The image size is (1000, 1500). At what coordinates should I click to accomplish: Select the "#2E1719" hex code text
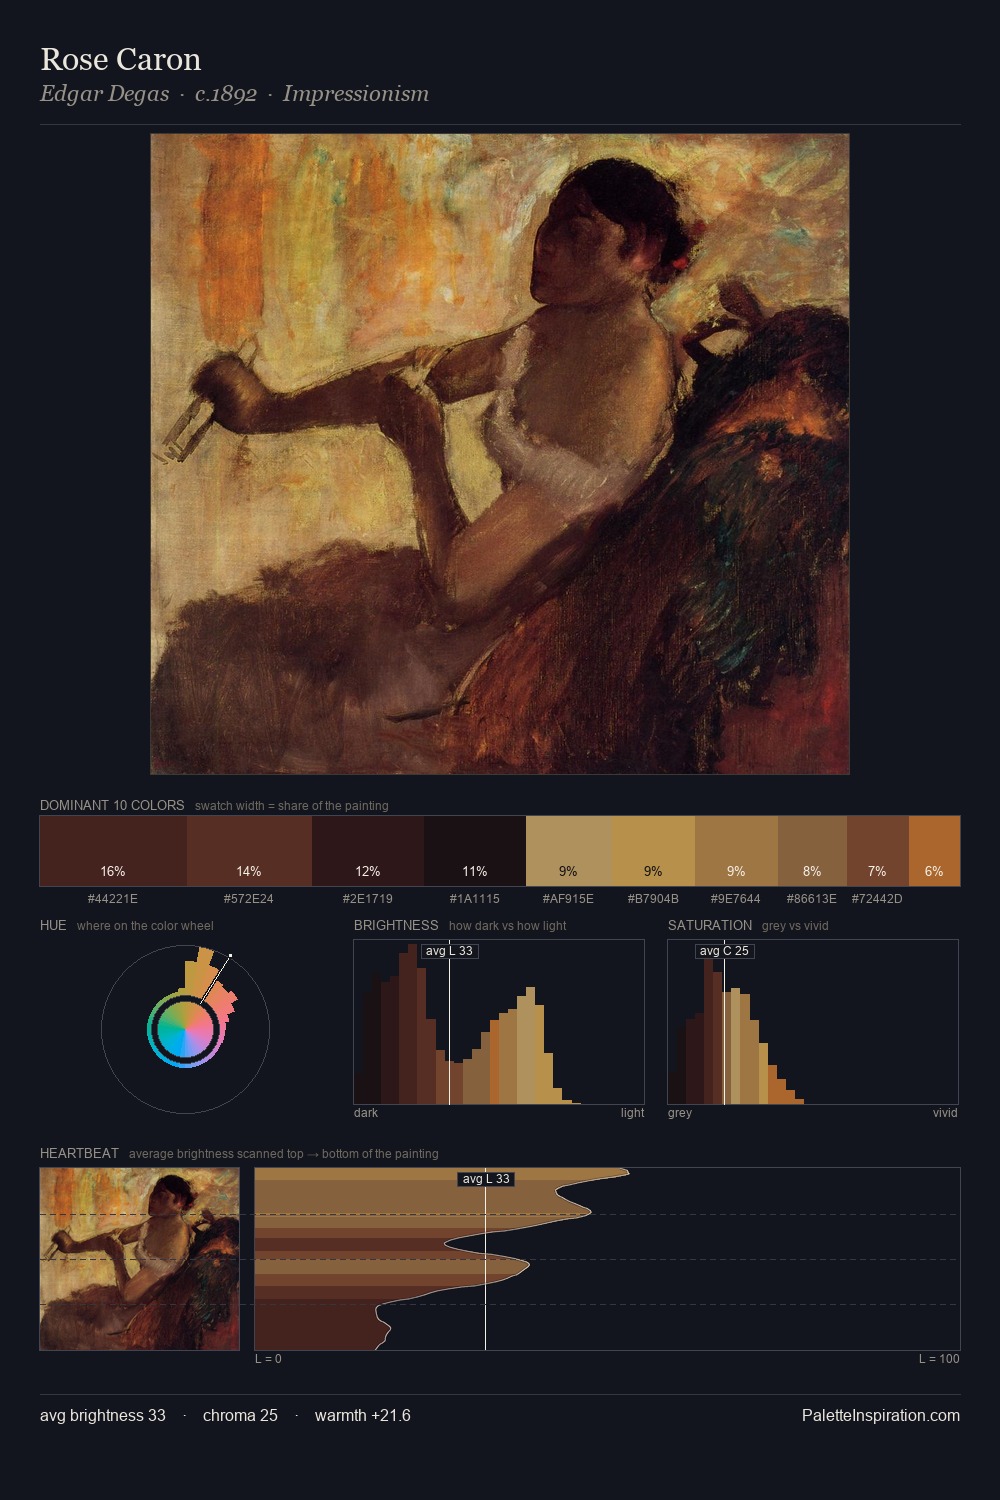coord(368,898)
